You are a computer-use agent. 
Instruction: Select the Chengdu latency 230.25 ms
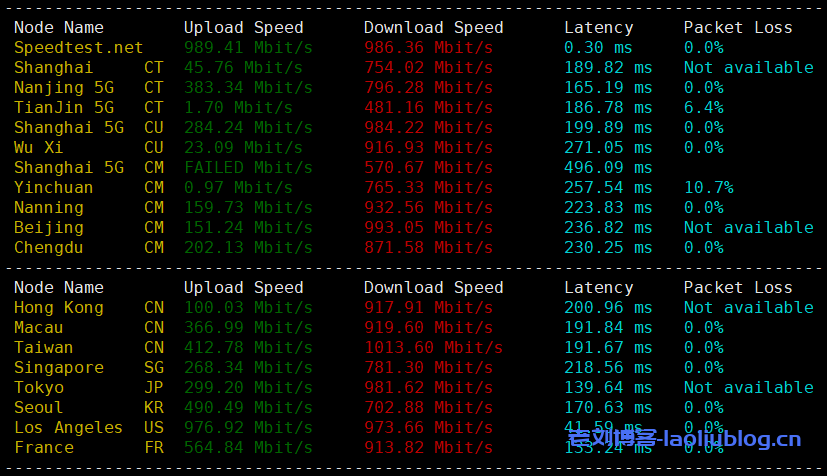point(608,248)
